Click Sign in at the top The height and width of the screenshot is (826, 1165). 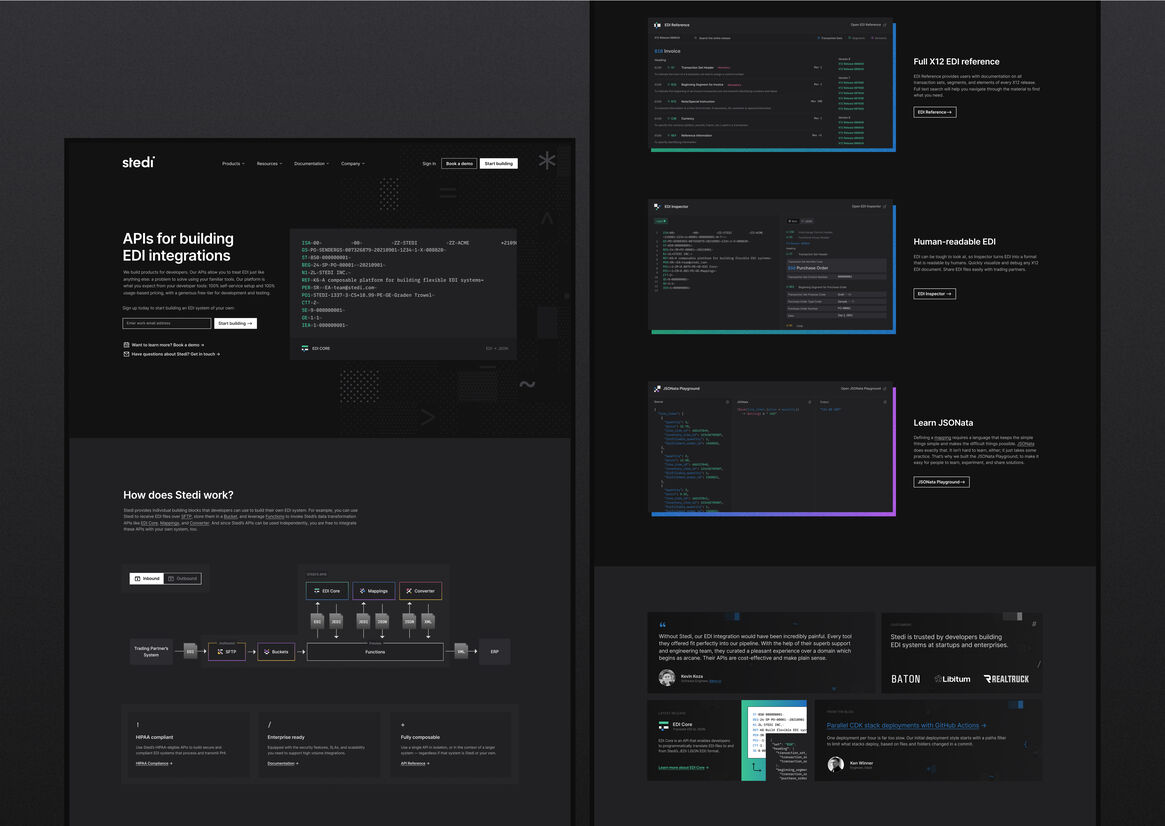tap(428, 164)
